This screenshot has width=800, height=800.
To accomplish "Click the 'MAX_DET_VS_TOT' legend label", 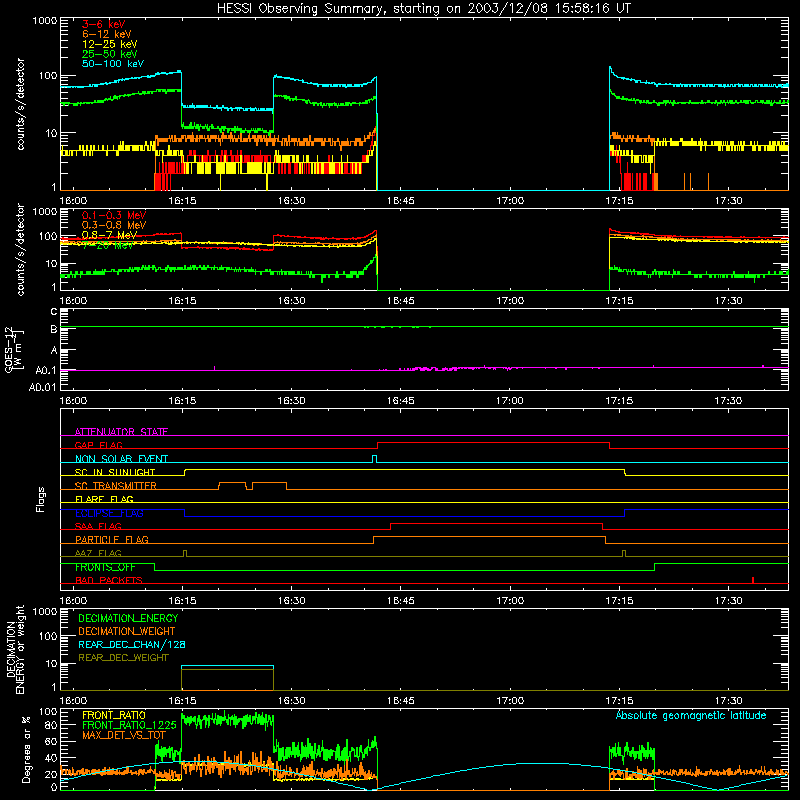I will [124, 735].
